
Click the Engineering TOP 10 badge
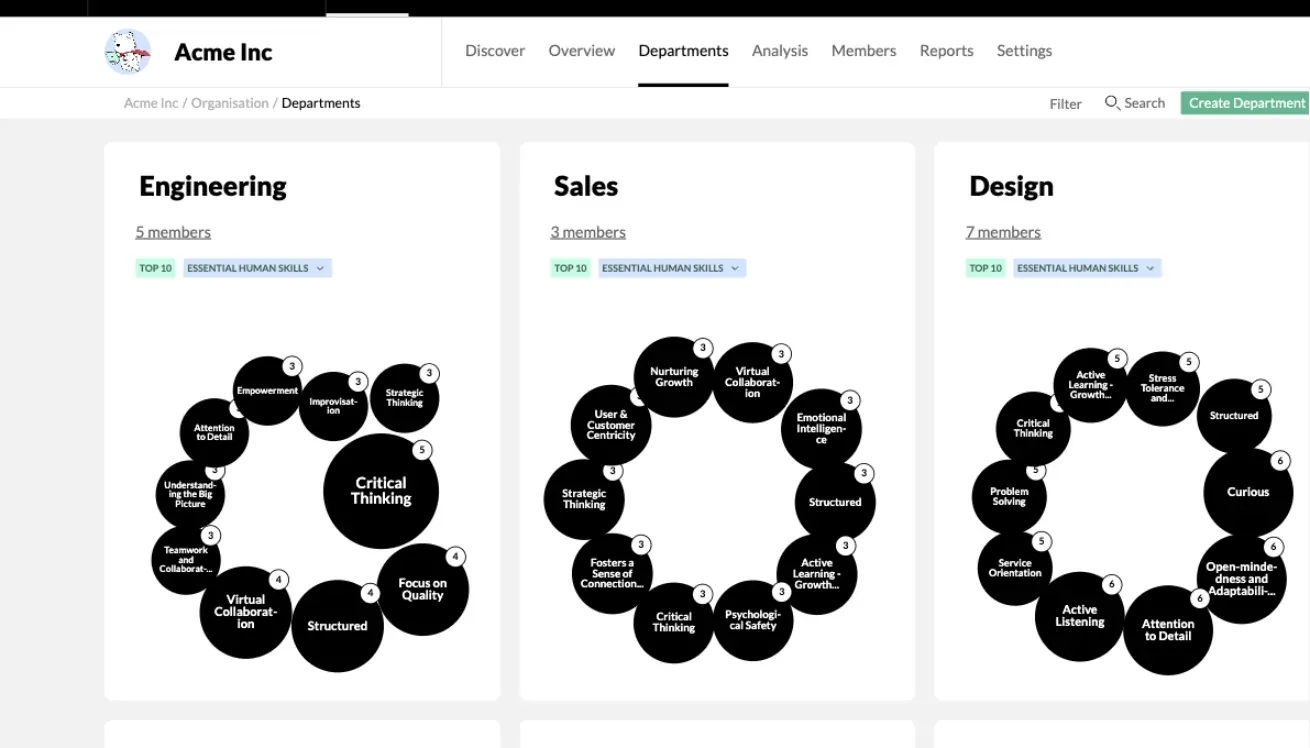(x=155, y=268)
